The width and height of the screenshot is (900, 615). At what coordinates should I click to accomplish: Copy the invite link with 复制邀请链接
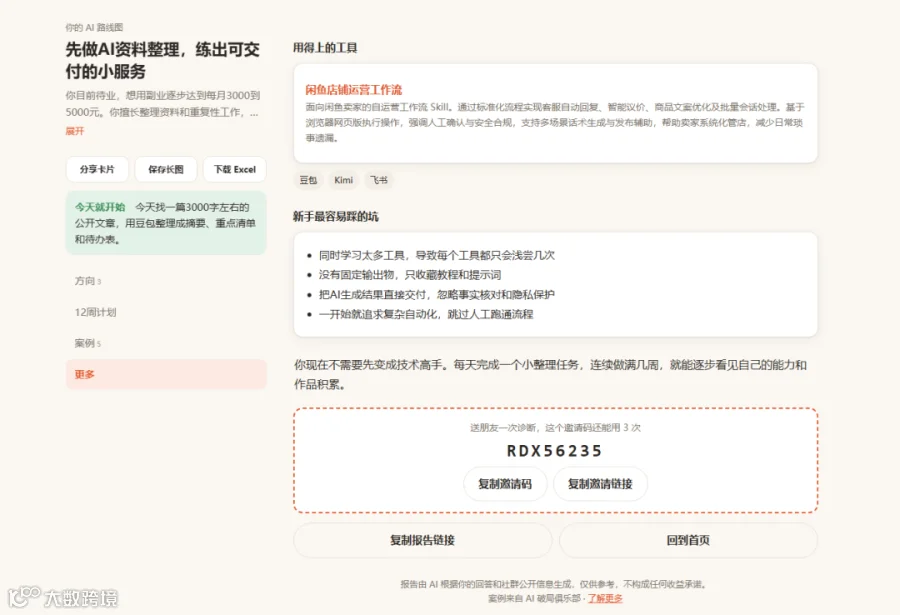coord(600,484)
